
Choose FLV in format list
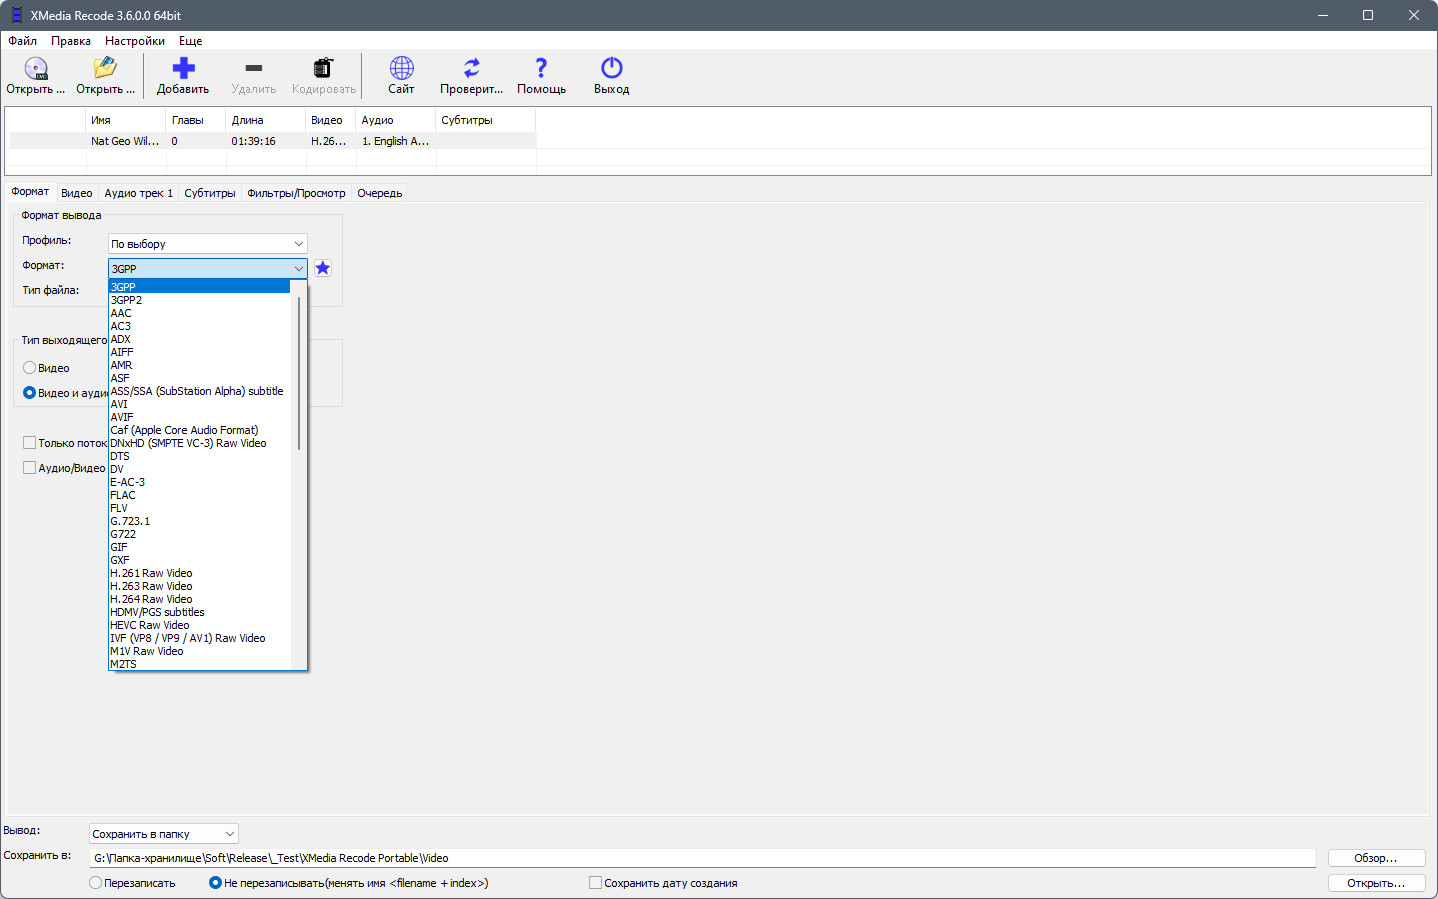(199, 508)
